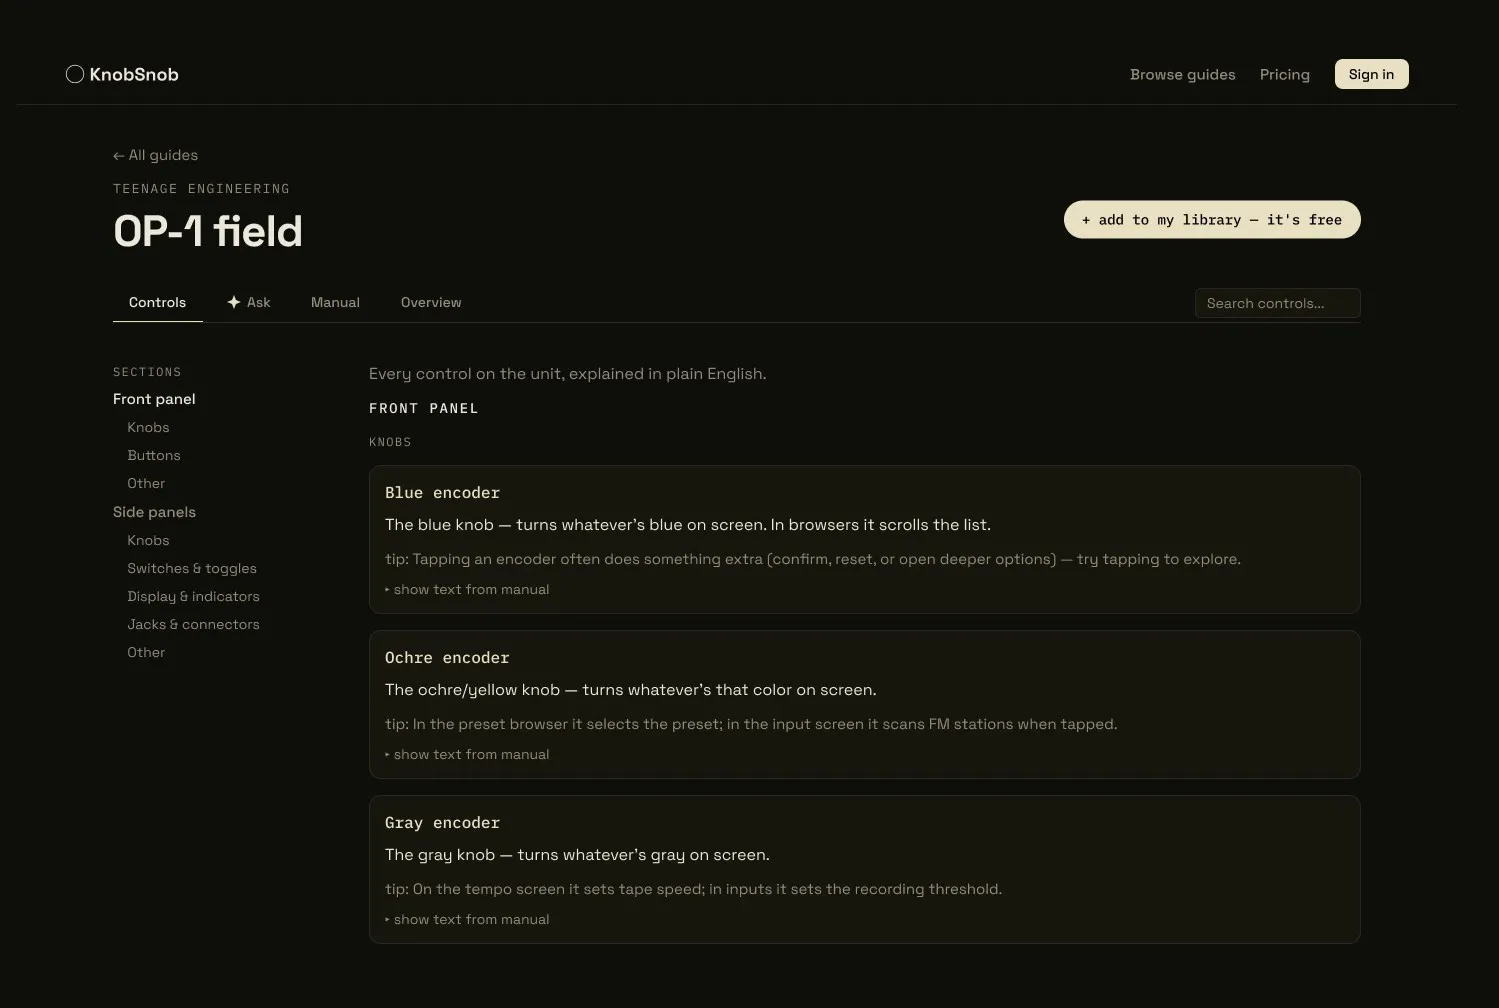The height and width of the screenshot is (1008, 1499).
Task: Click the KnobSnob circle logo icon
Action: click(x=74, y=74)
